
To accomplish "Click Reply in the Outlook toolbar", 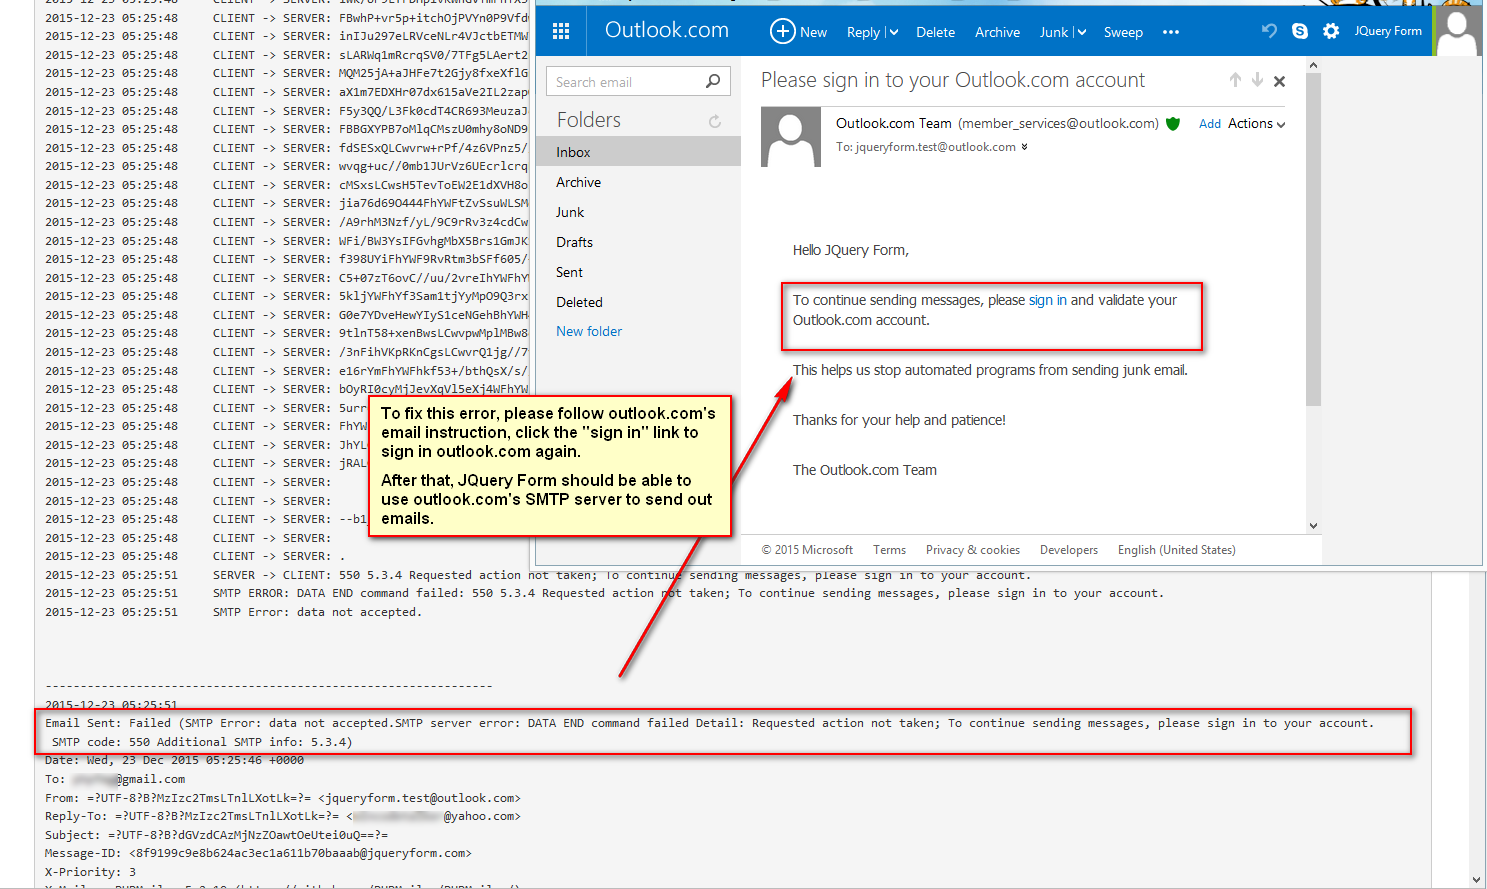I will click(x=863, y=32).
